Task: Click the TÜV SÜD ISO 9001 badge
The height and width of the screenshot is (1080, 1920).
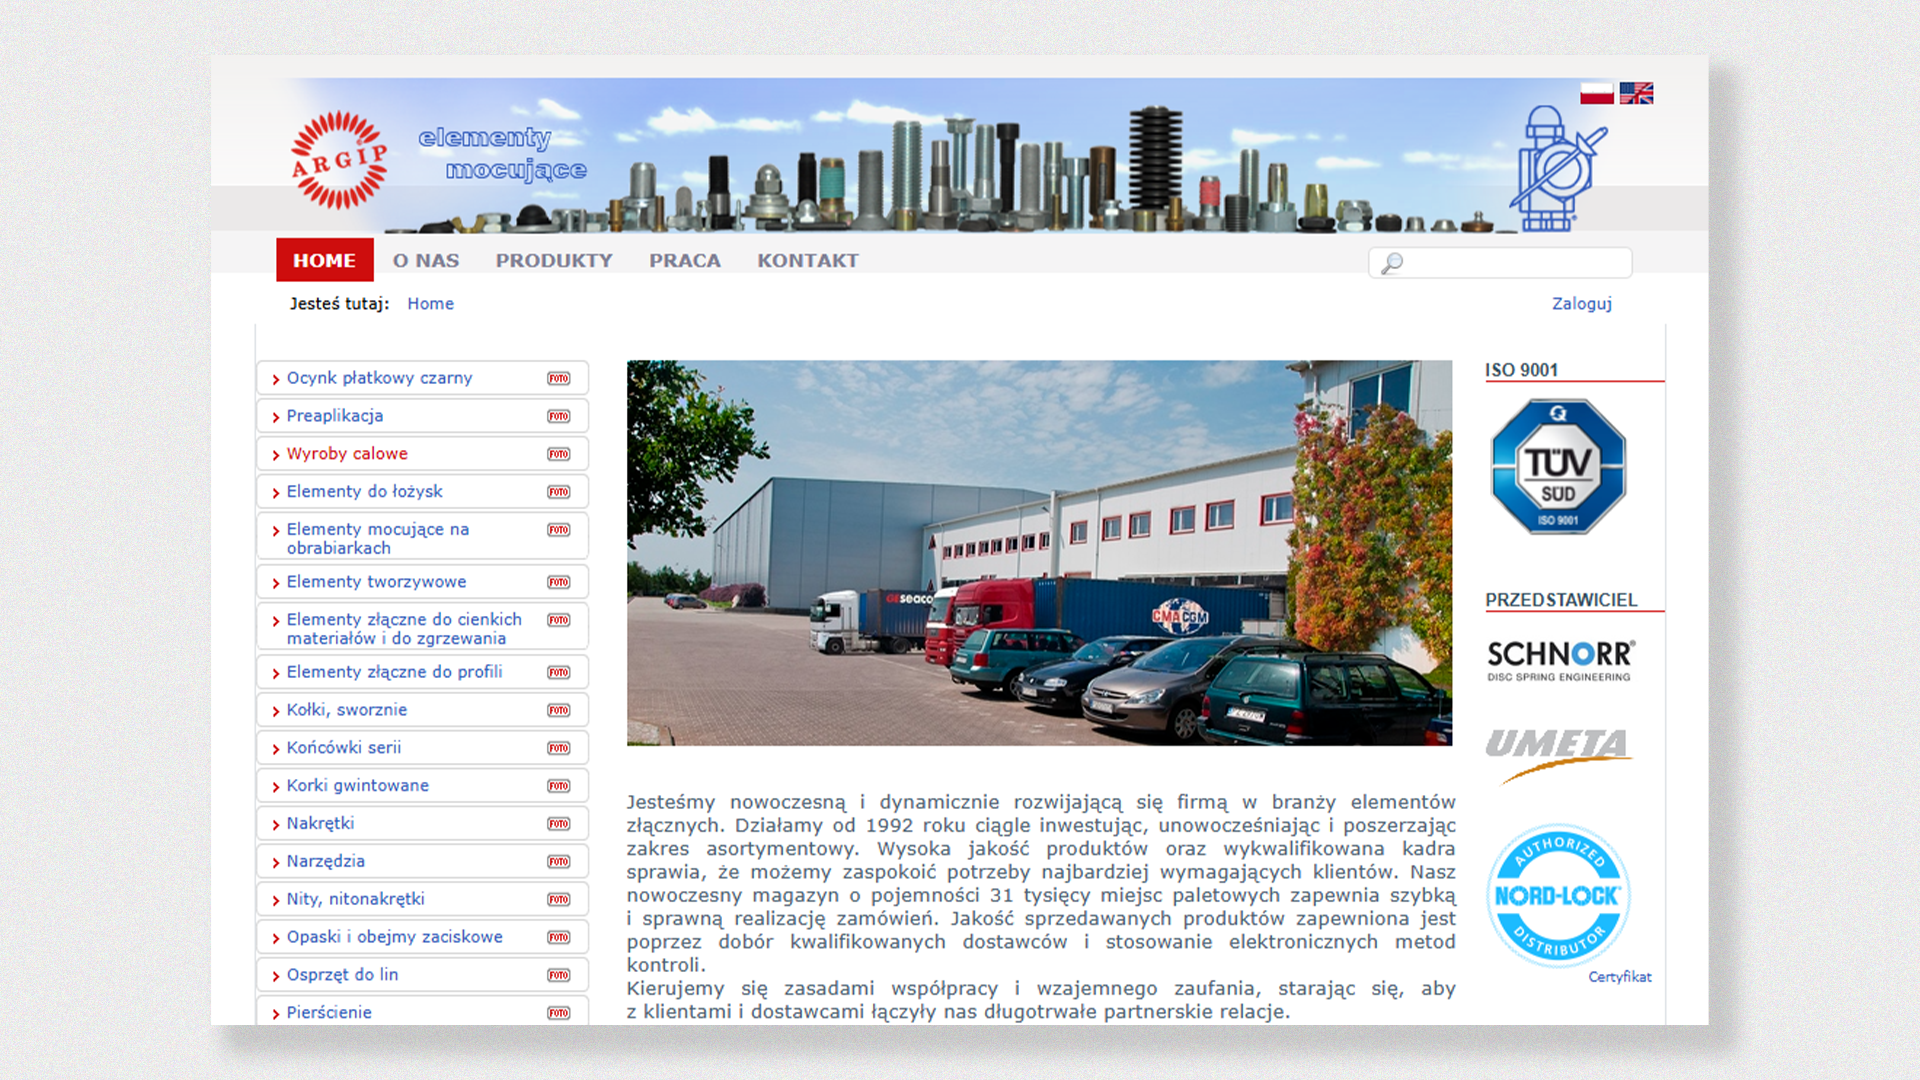Action: click(1558, 466)
